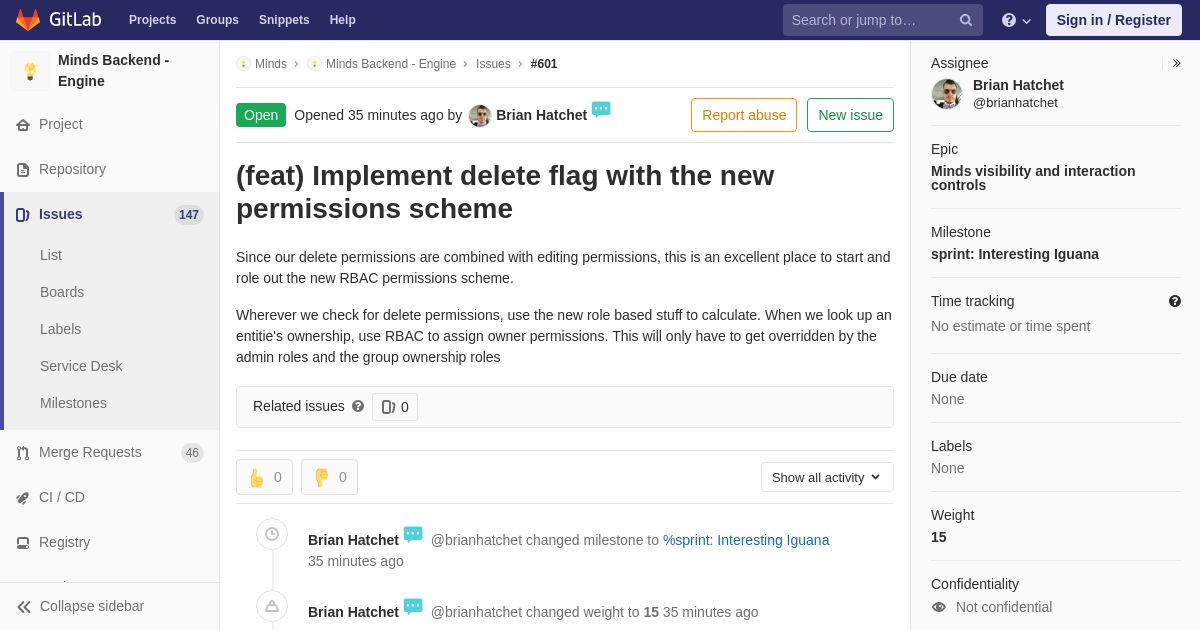Click the Related issues help icon
The image size is (1200, 630).
358,407
